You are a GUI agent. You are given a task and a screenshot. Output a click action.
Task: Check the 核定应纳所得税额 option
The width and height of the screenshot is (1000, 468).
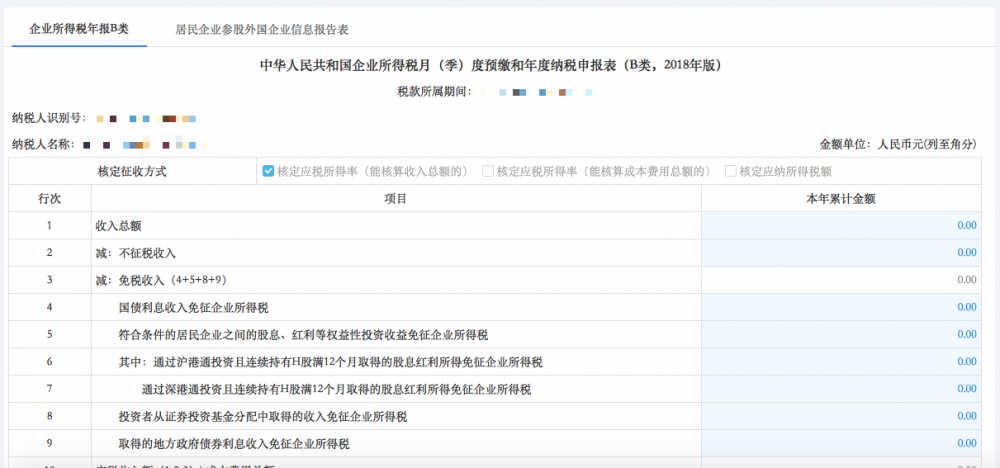point(731,171)
